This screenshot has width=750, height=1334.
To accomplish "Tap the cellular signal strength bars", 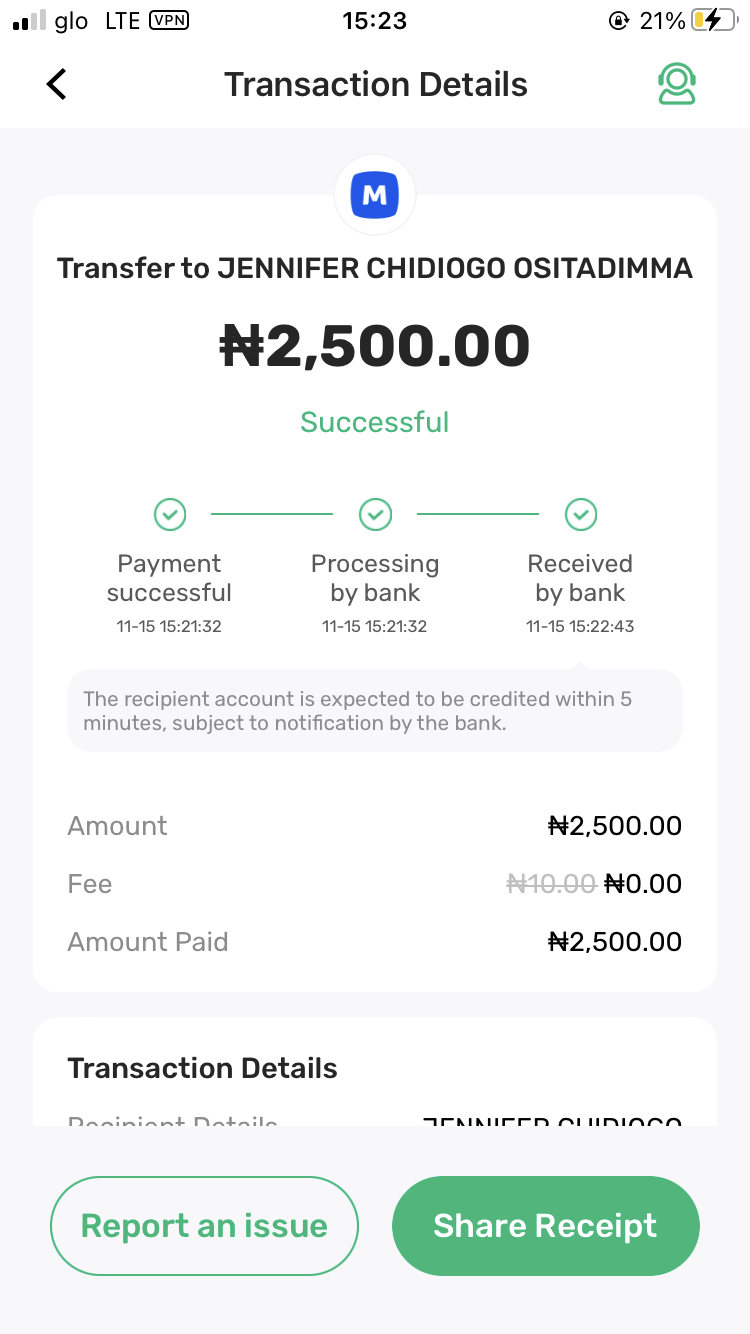I will (x=29, y=21).
